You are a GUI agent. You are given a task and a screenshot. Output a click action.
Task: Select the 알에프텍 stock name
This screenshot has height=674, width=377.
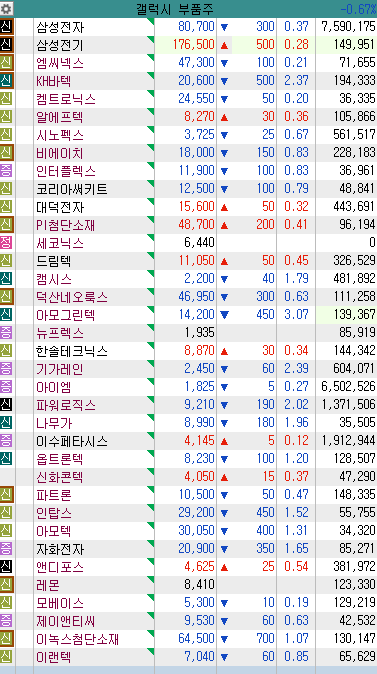[60, 117]
